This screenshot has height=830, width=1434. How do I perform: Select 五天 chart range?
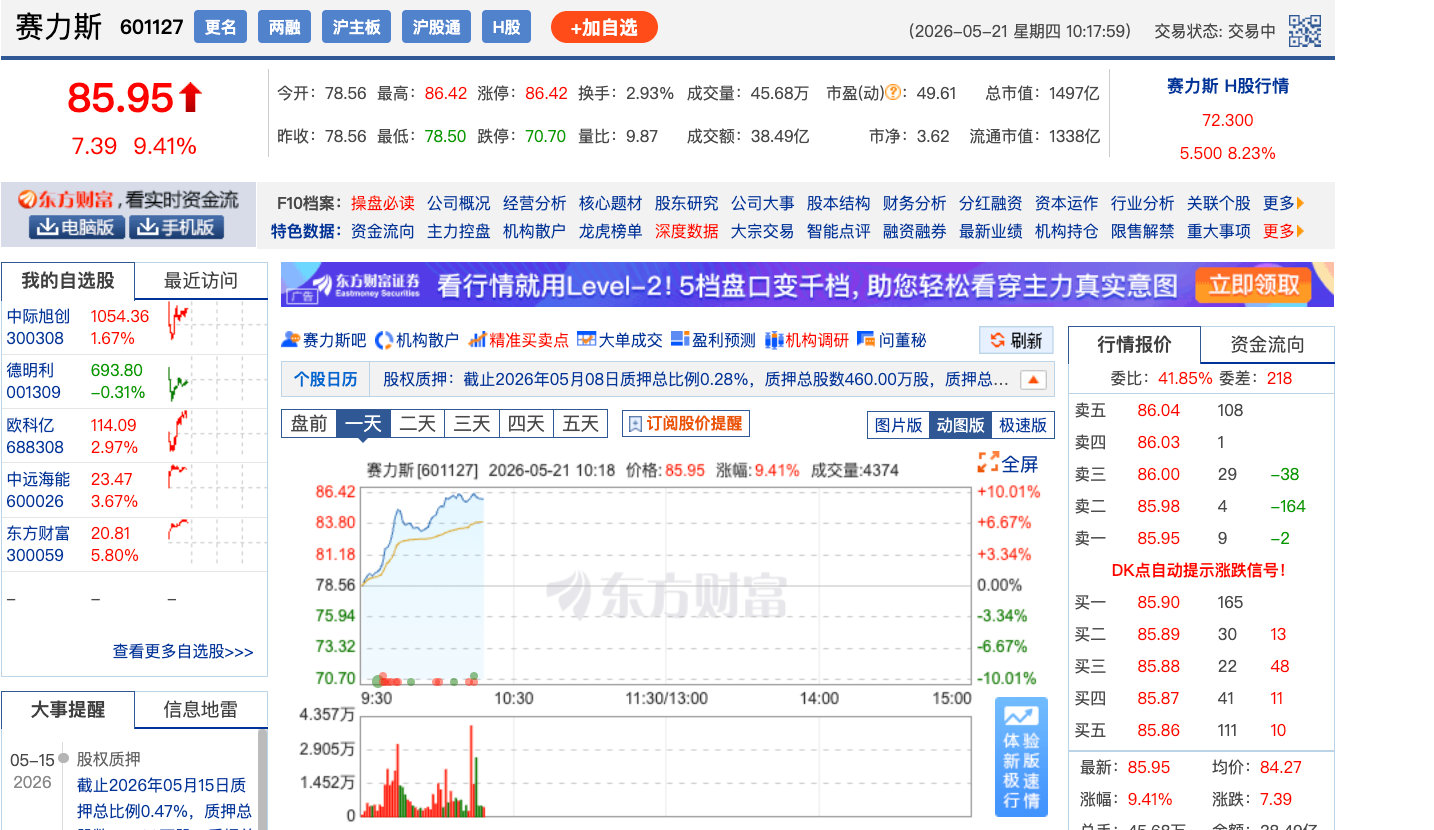[580, 423]
